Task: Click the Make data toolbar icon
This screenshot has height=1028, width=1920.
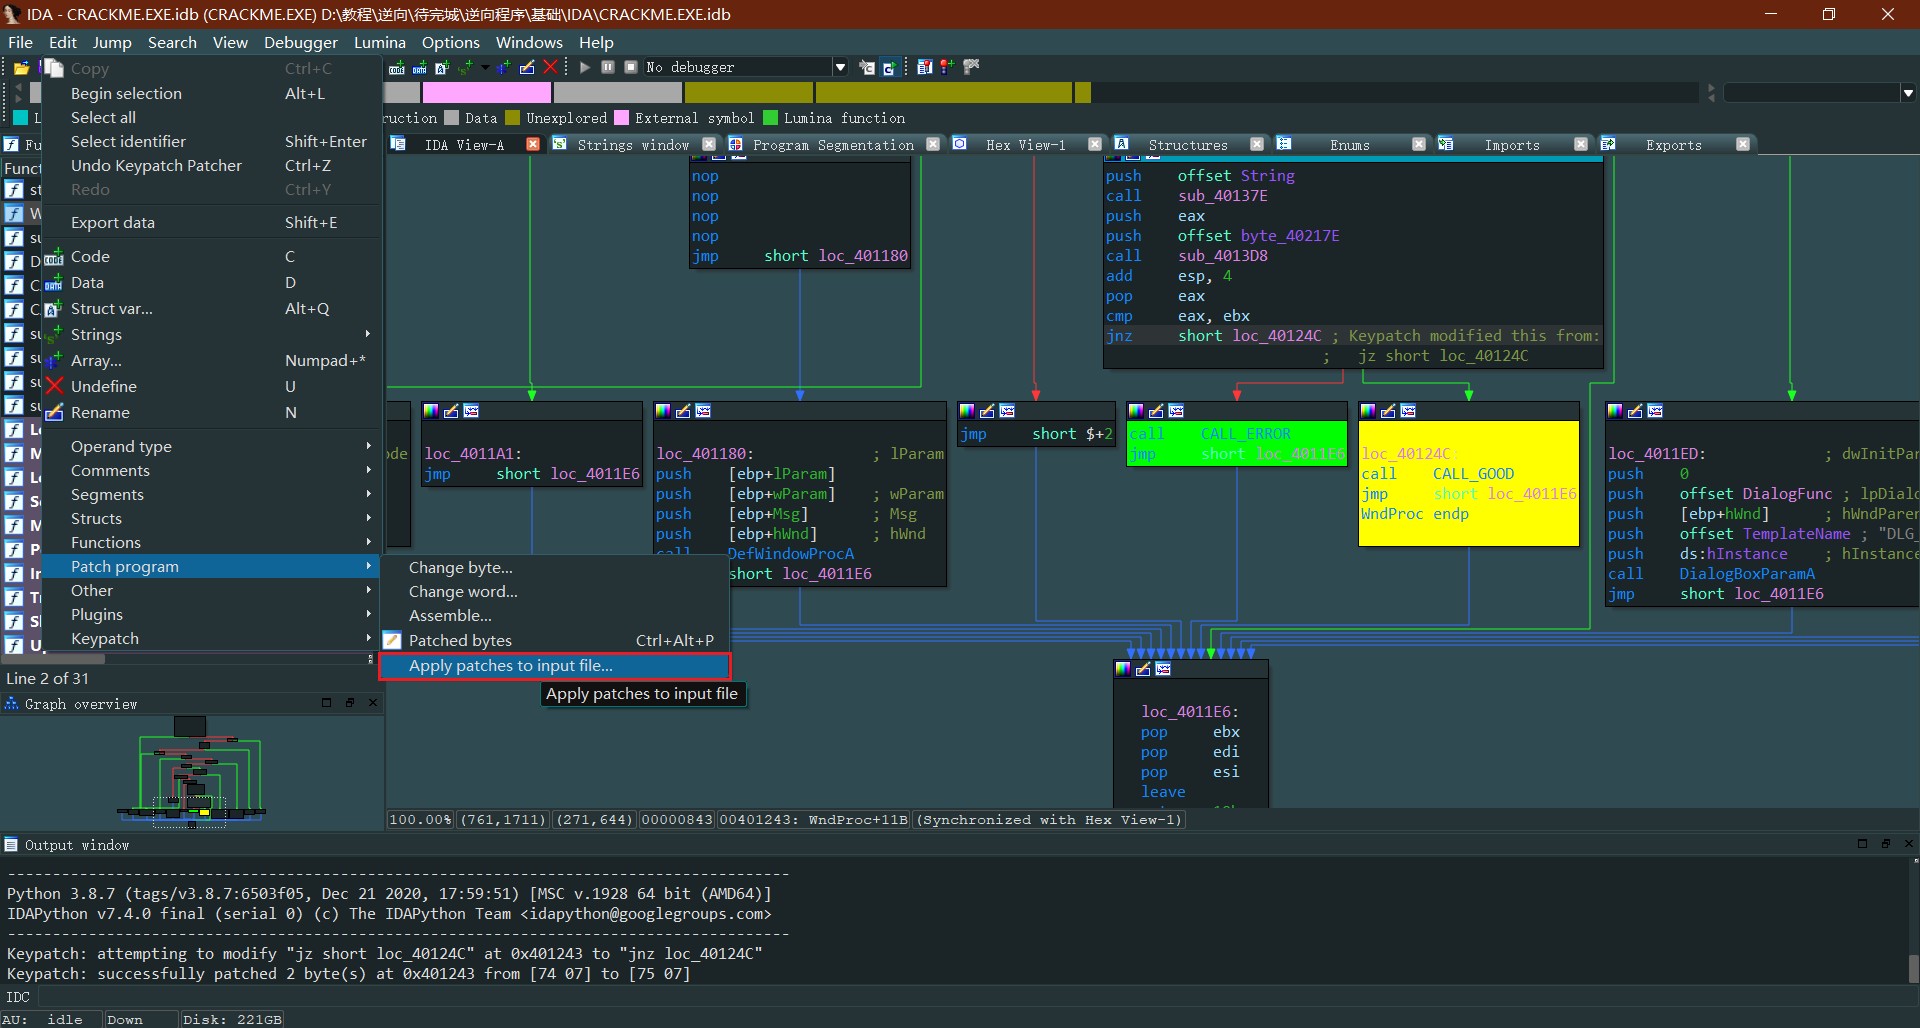Action: pyautogui.click(x=420, y=67)
